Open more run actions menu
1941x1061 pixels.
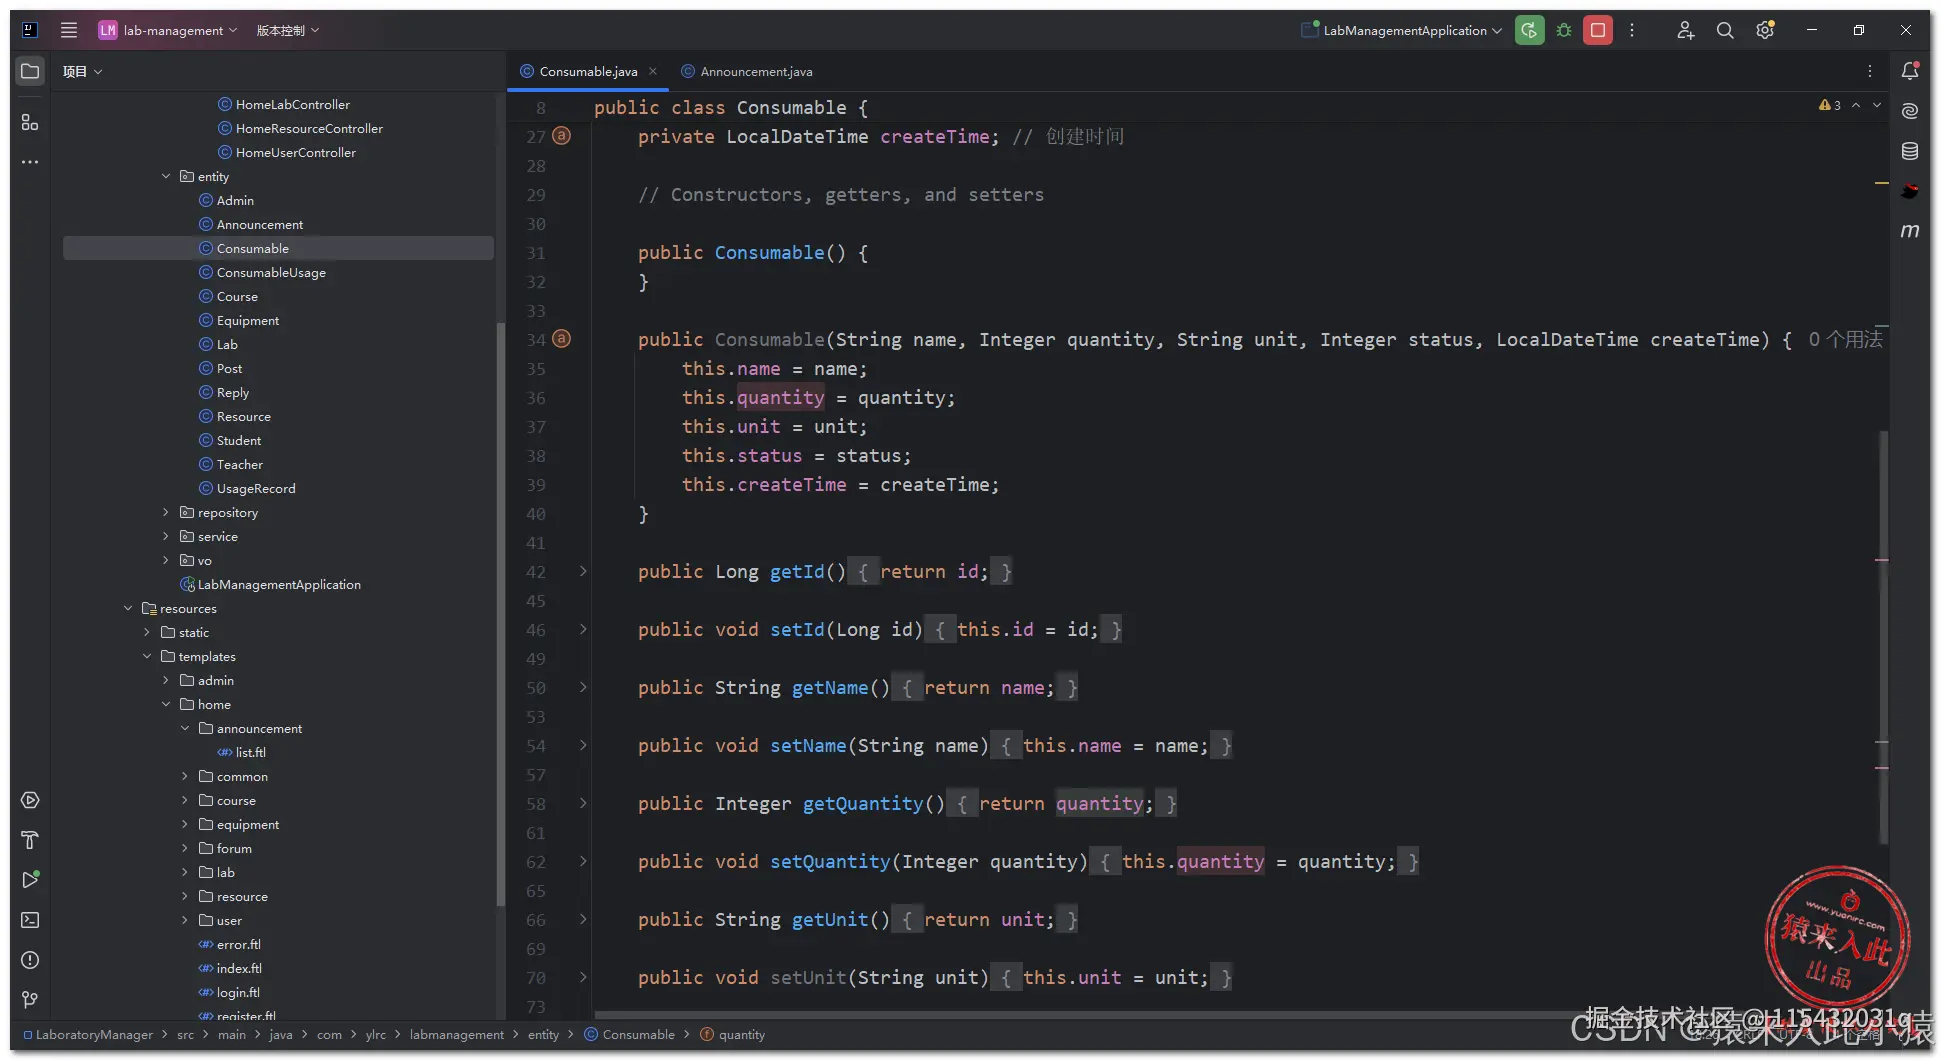1632,30
